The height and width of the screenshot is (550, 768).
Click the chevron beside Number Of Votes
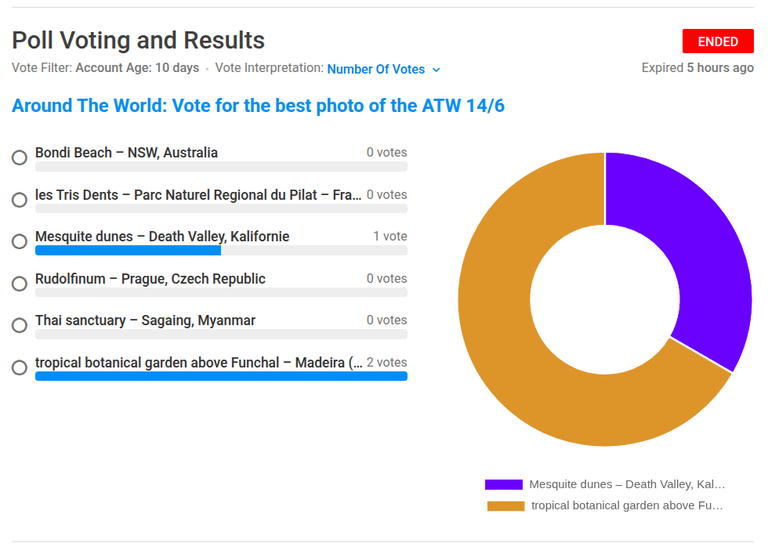pyautogui.click(x=436, y=70)
